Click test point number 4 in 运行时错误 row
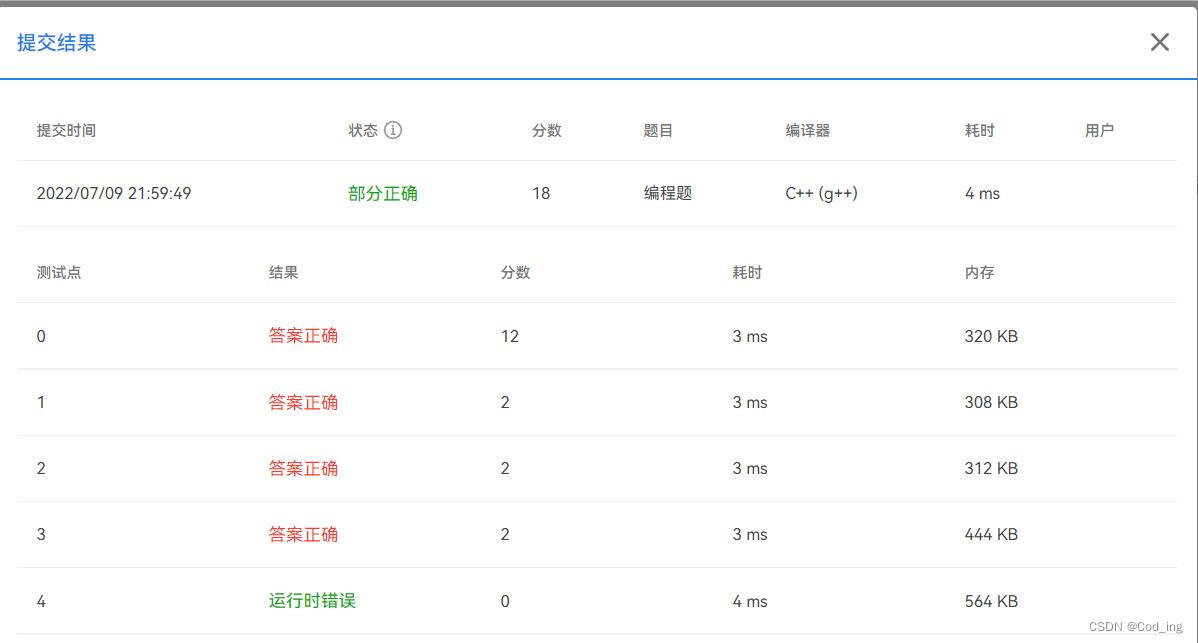1198x643 pixels. pos(41,601)
